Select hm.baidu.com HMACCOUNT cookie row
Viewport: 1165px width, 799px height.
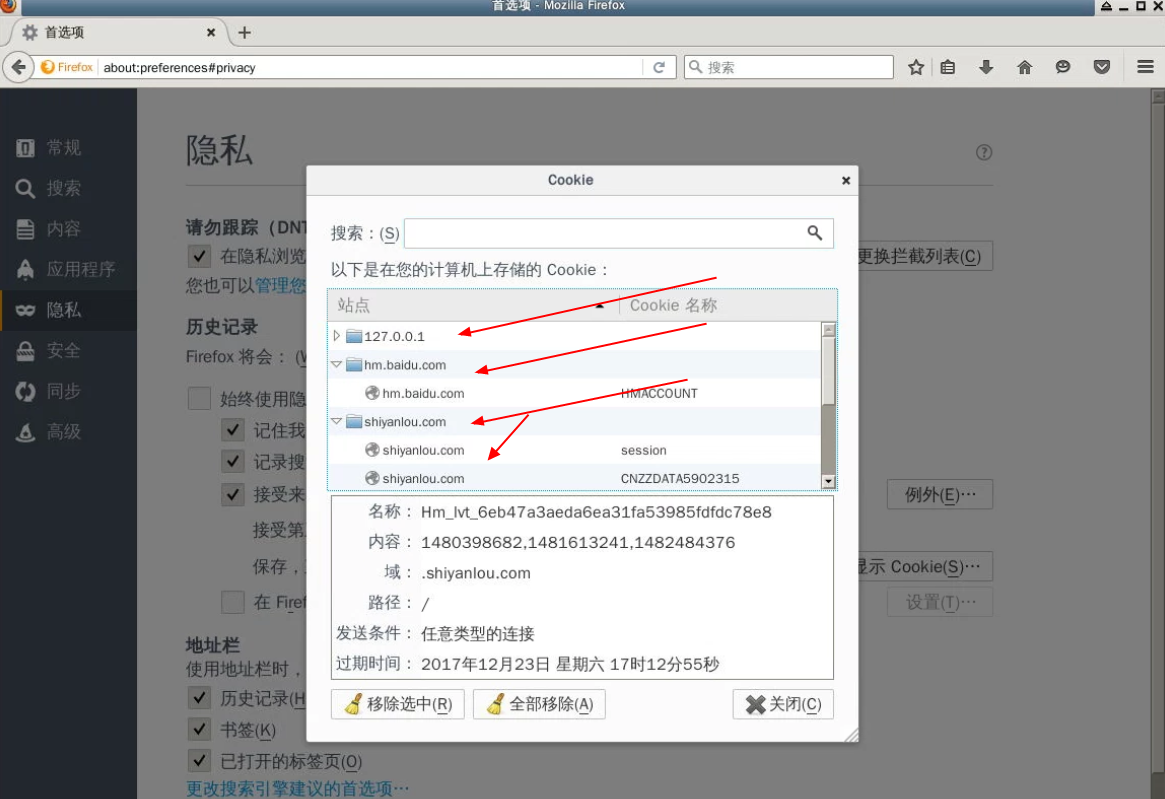pos(574,393)
